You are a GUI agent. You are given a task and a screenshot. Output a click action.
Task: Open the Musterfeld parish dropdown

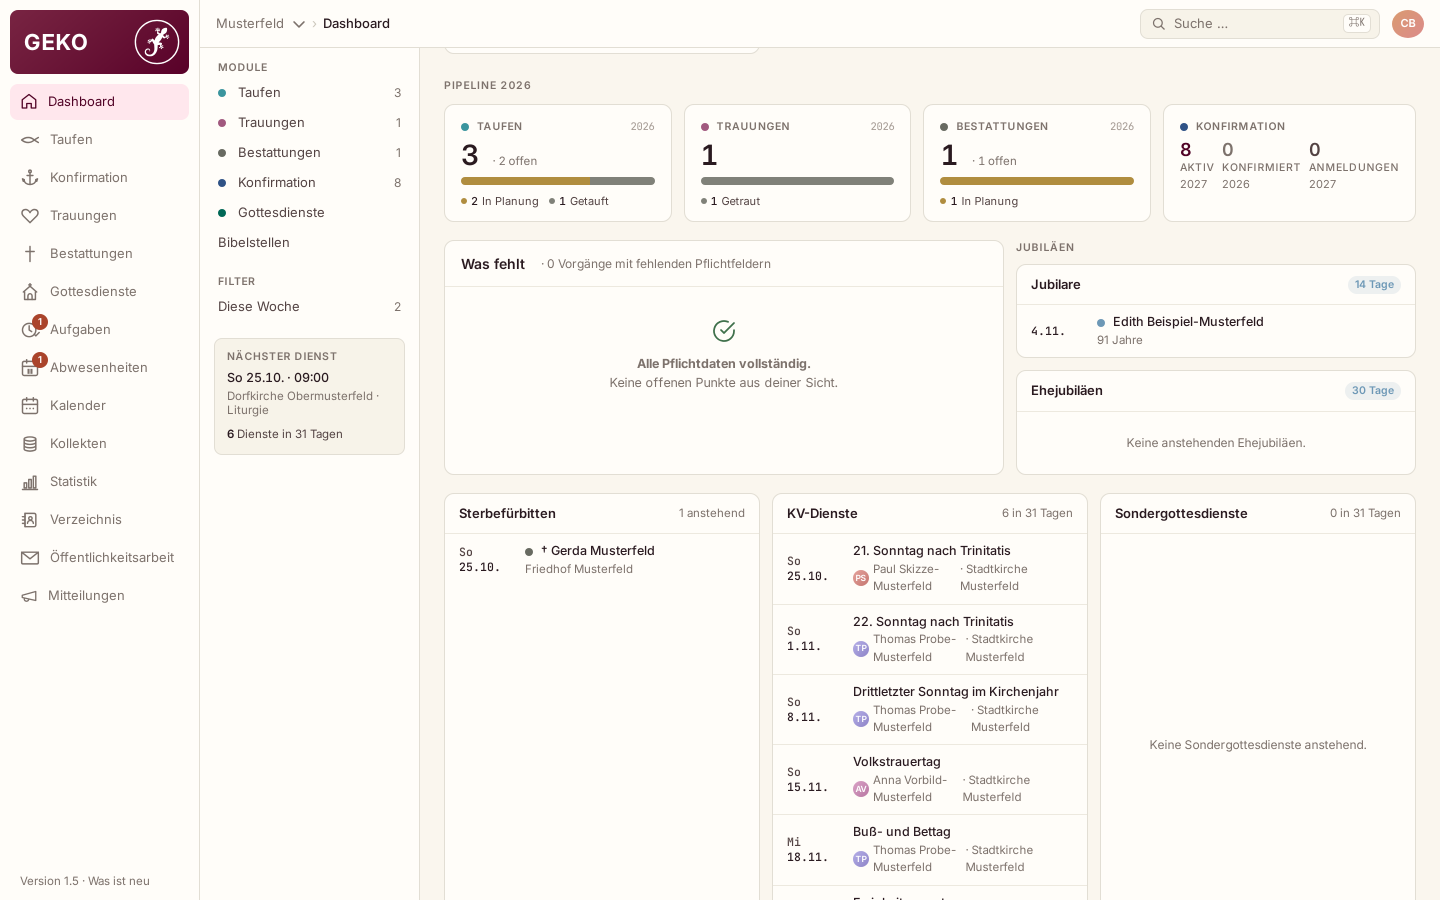click(x=260, y=24)
